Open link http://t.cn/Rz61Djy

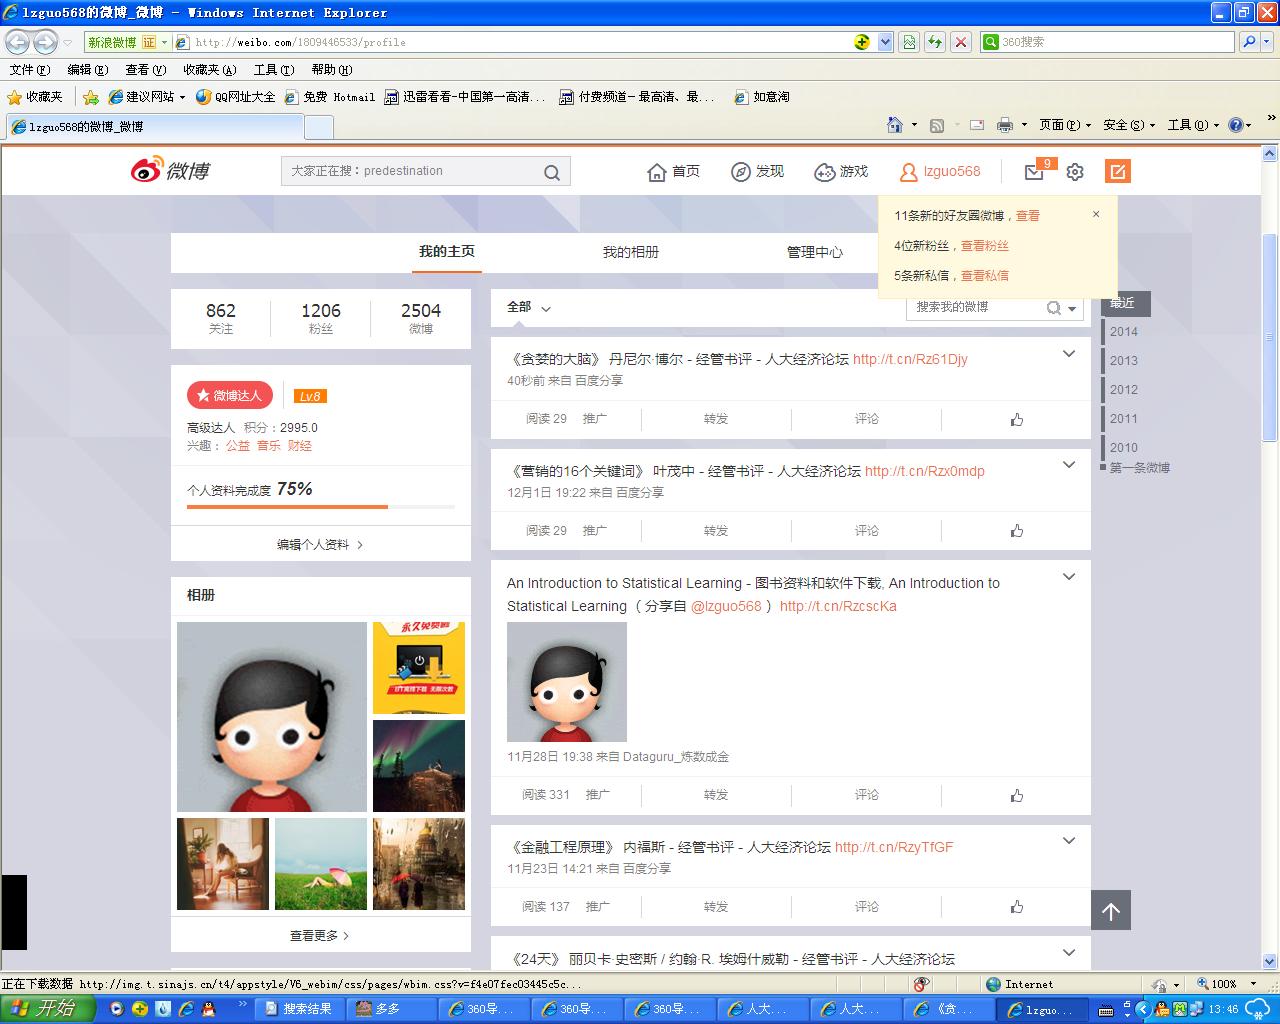point(910,359)
